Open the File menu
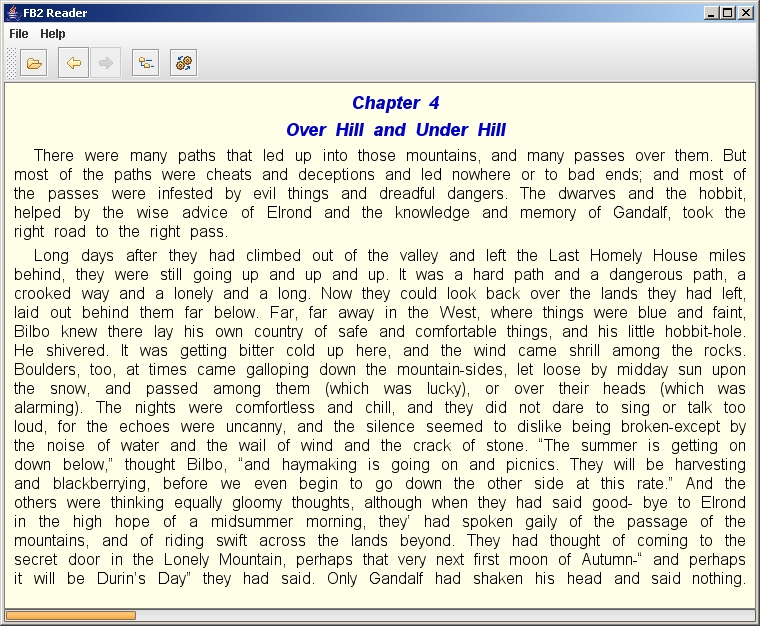The height and width of the screenshot is (626, 760). coord(19,34)
